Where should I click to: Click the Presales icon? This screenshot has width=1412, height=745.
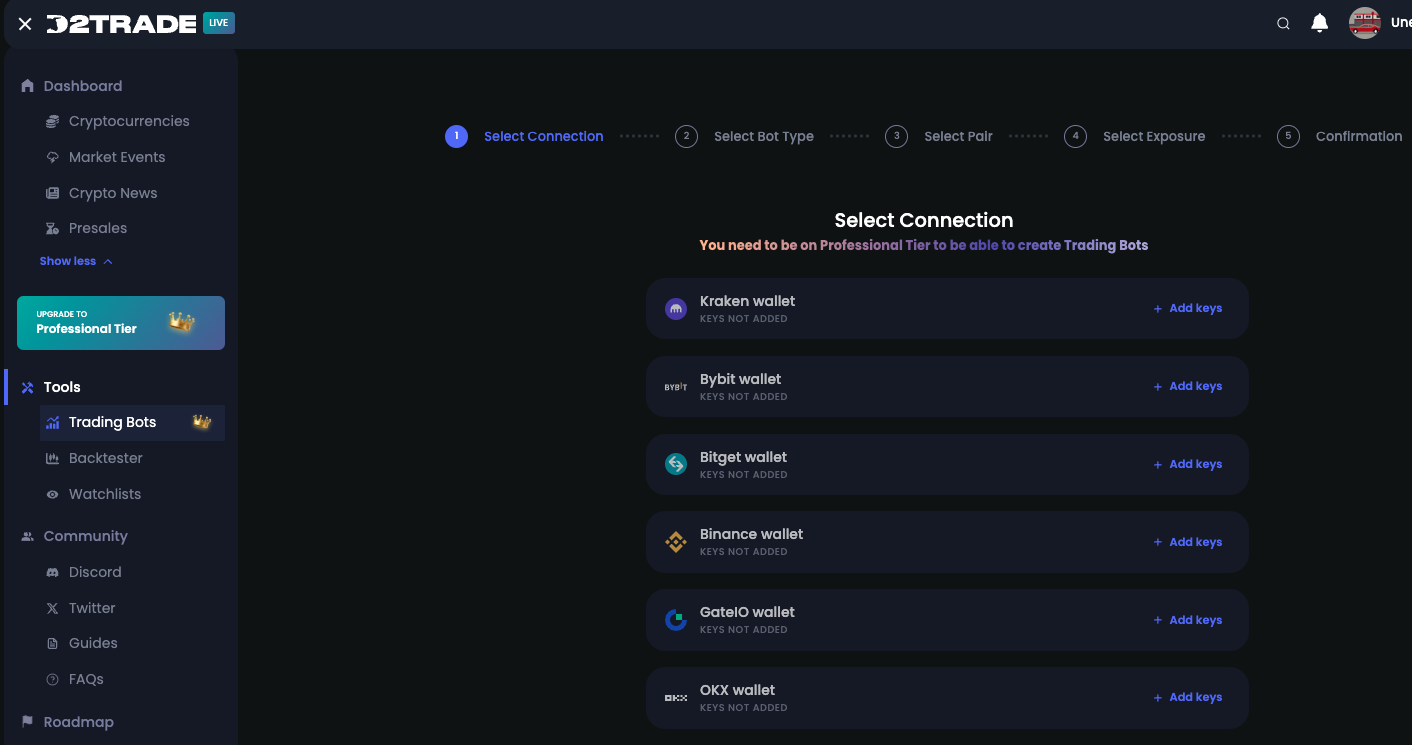(x=53, y=228)
